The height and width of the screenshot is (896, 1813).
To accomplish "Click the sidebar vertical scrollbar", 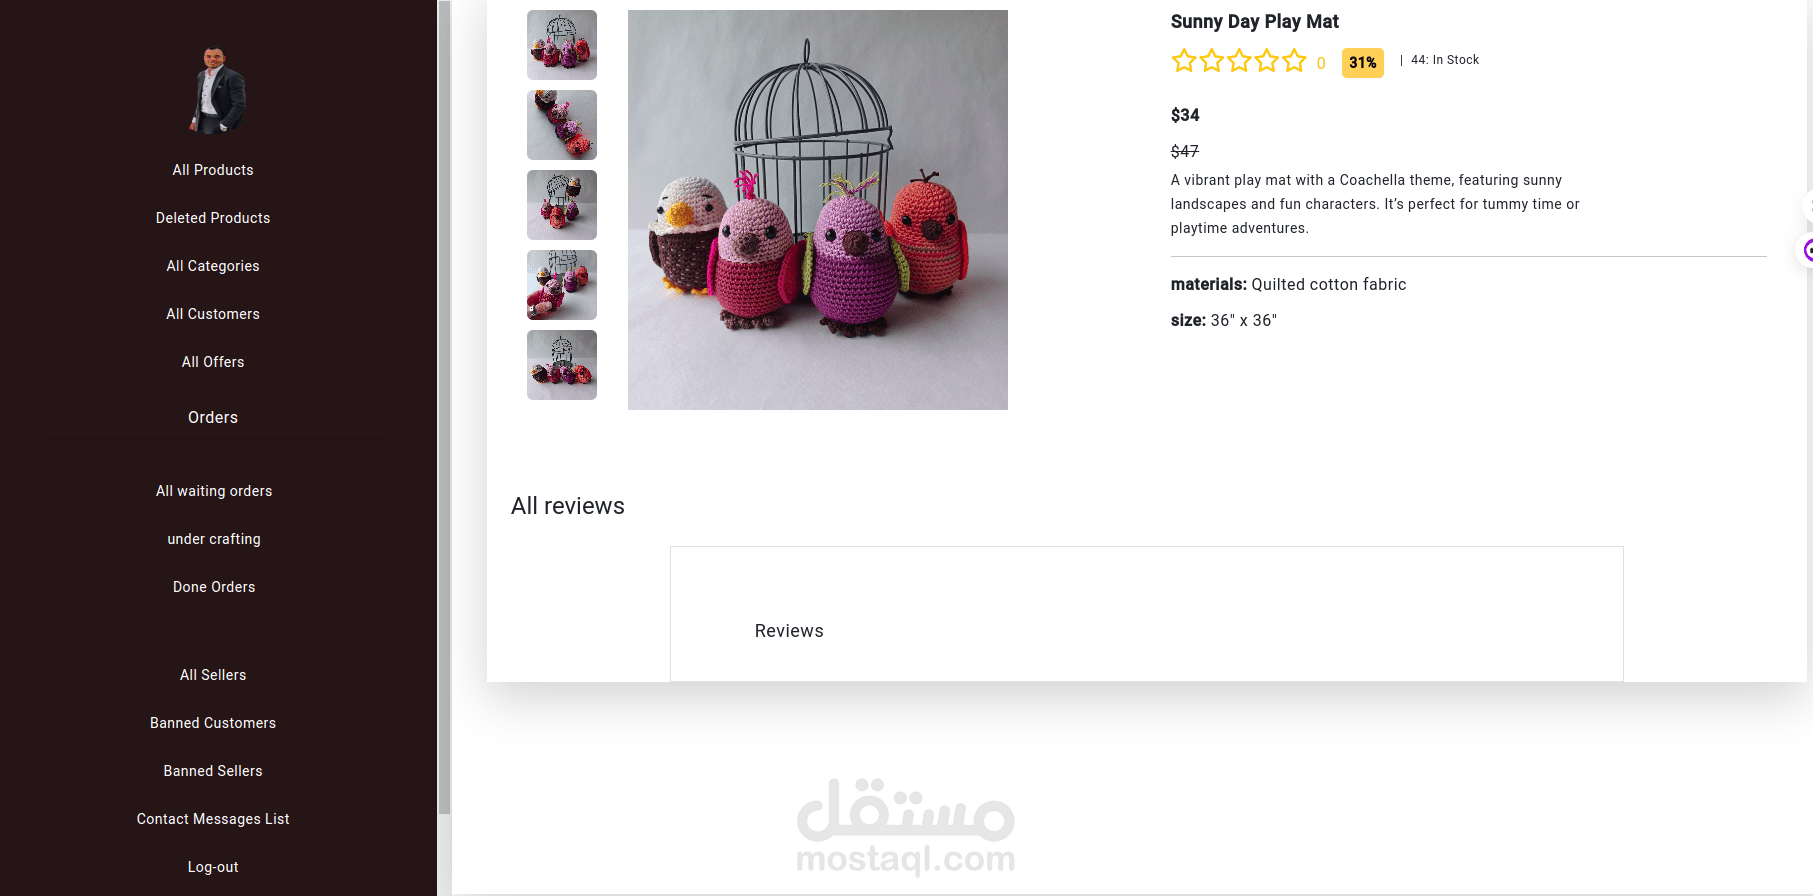I will pos(444,407).
